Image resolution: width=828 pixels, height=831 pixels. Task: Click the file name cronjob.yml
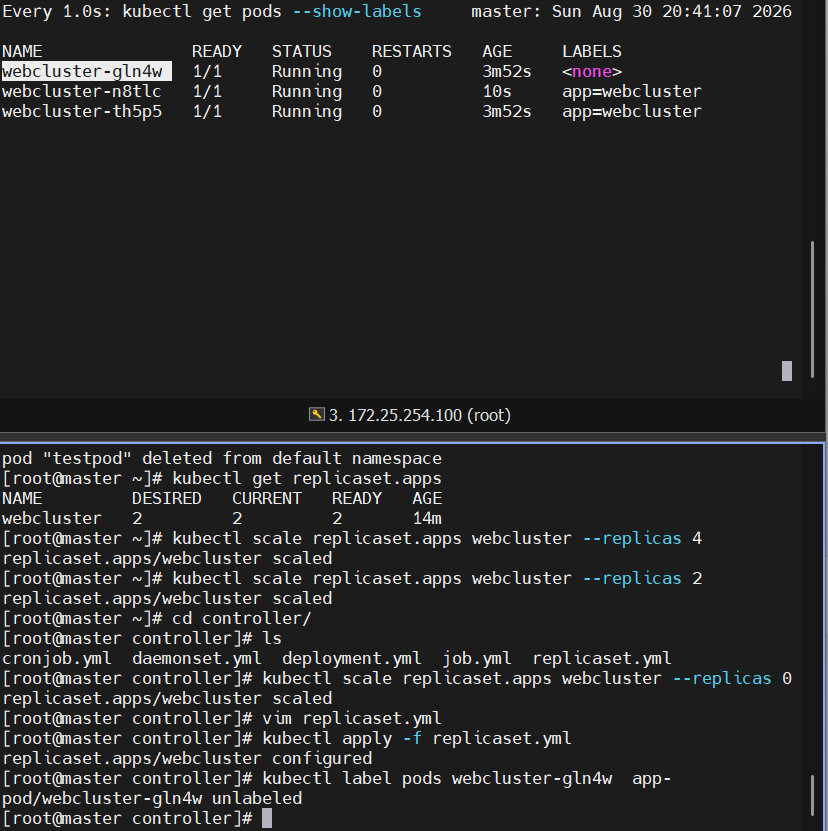(57, 658)
